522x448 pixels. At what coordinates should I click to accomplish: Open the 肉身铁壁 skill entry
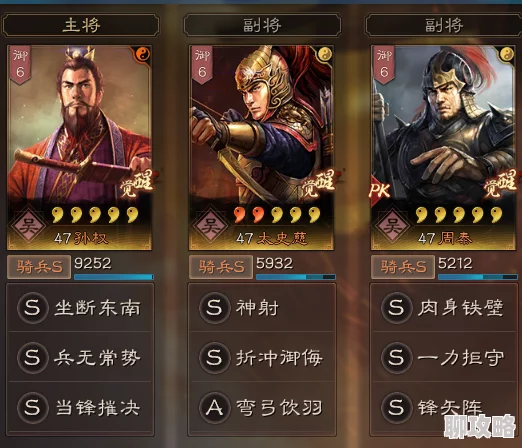click(x=444, y=307)
